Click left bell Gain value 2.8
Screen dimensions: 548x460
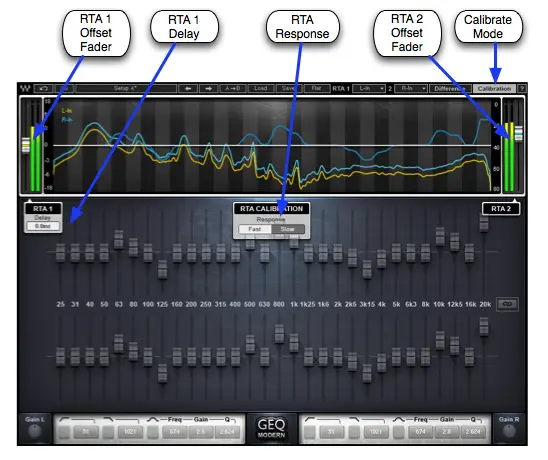201,432
